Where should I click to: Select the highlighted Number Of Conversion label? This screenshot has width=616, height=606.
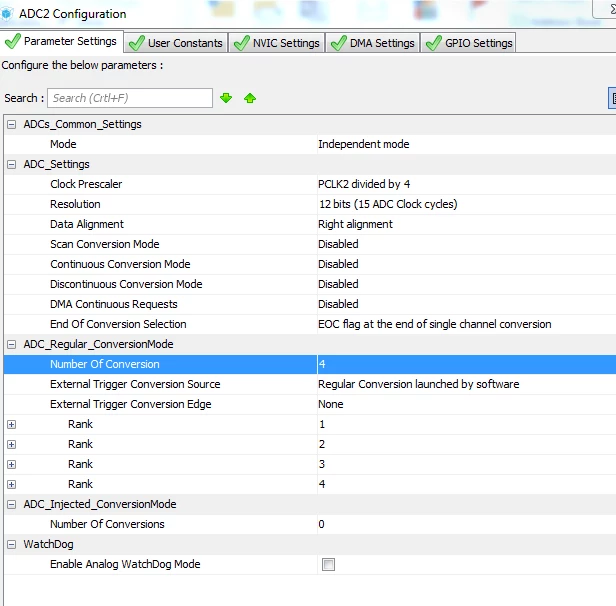coord(105,364)
